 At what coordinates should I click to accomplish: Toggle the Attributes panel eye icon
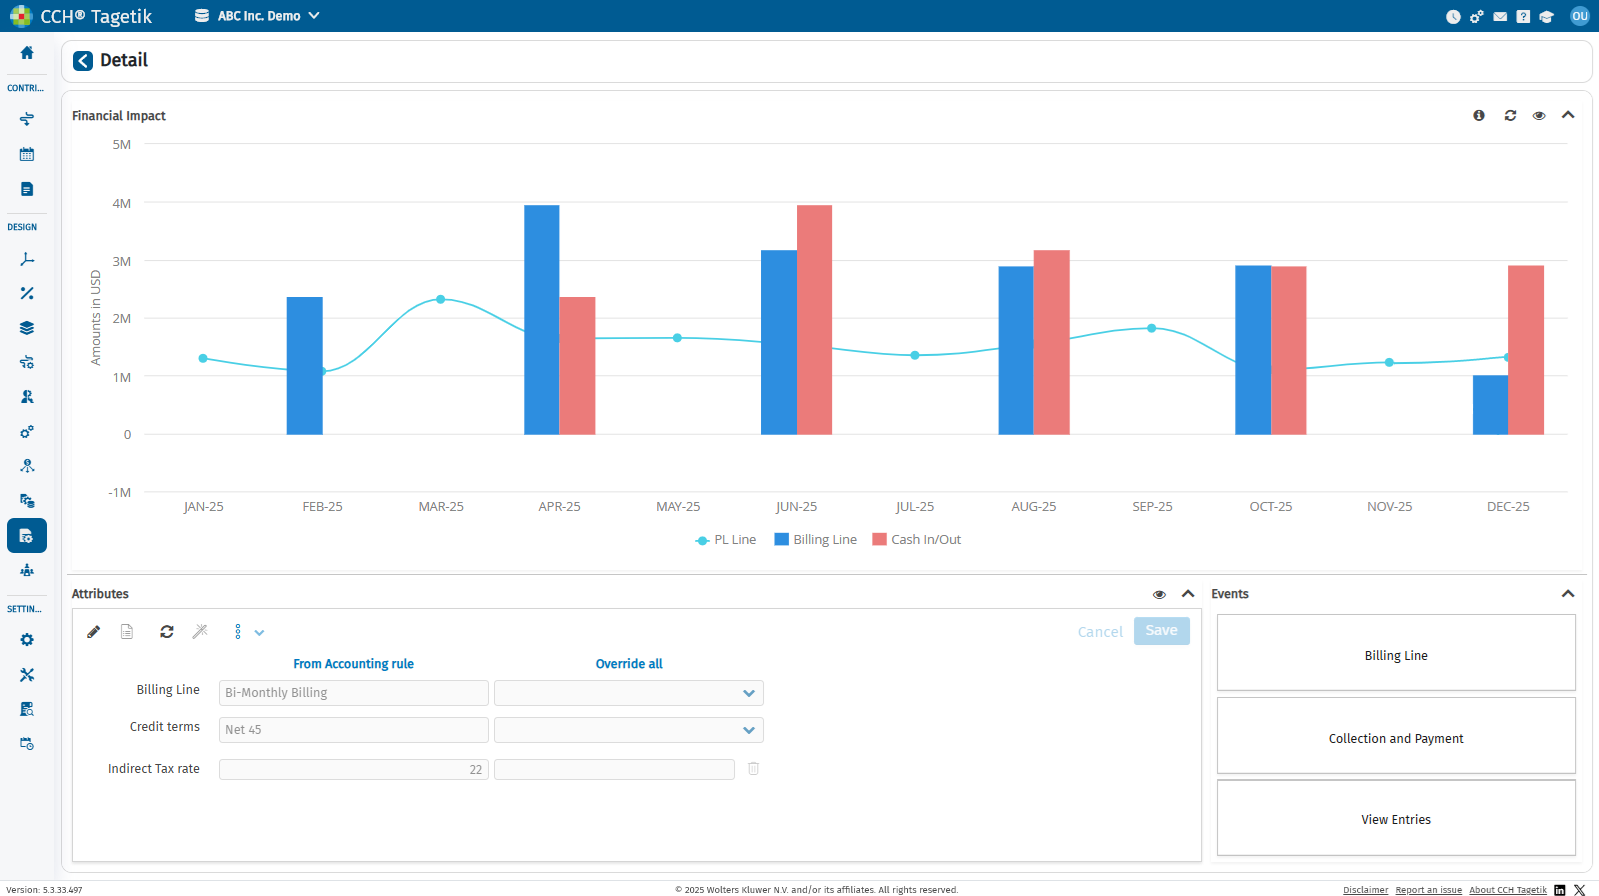pos(1159,595)
